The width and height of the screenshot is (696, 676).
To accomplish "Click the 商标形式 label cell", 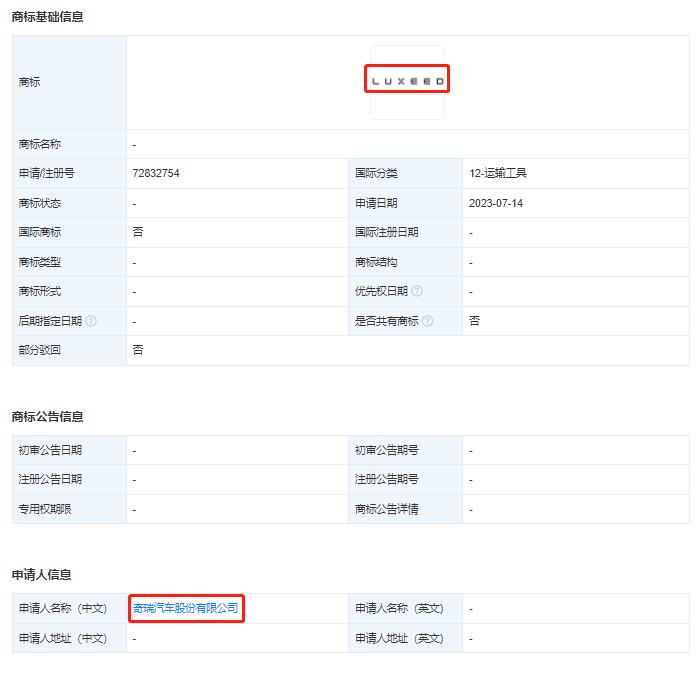I will 69,291.
